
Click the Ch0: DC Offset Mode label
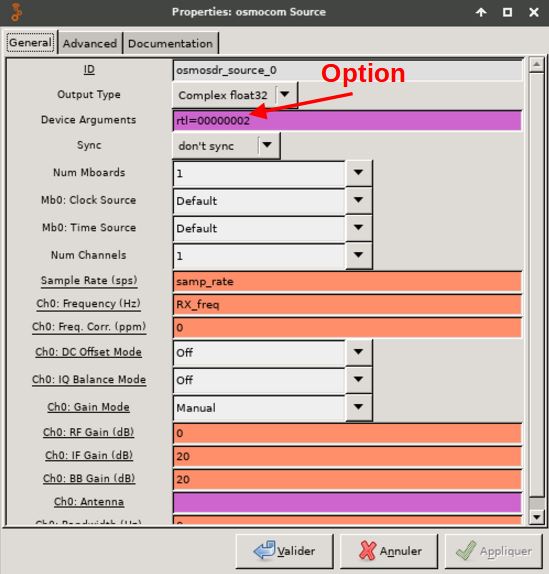click(x=89, y=352)
